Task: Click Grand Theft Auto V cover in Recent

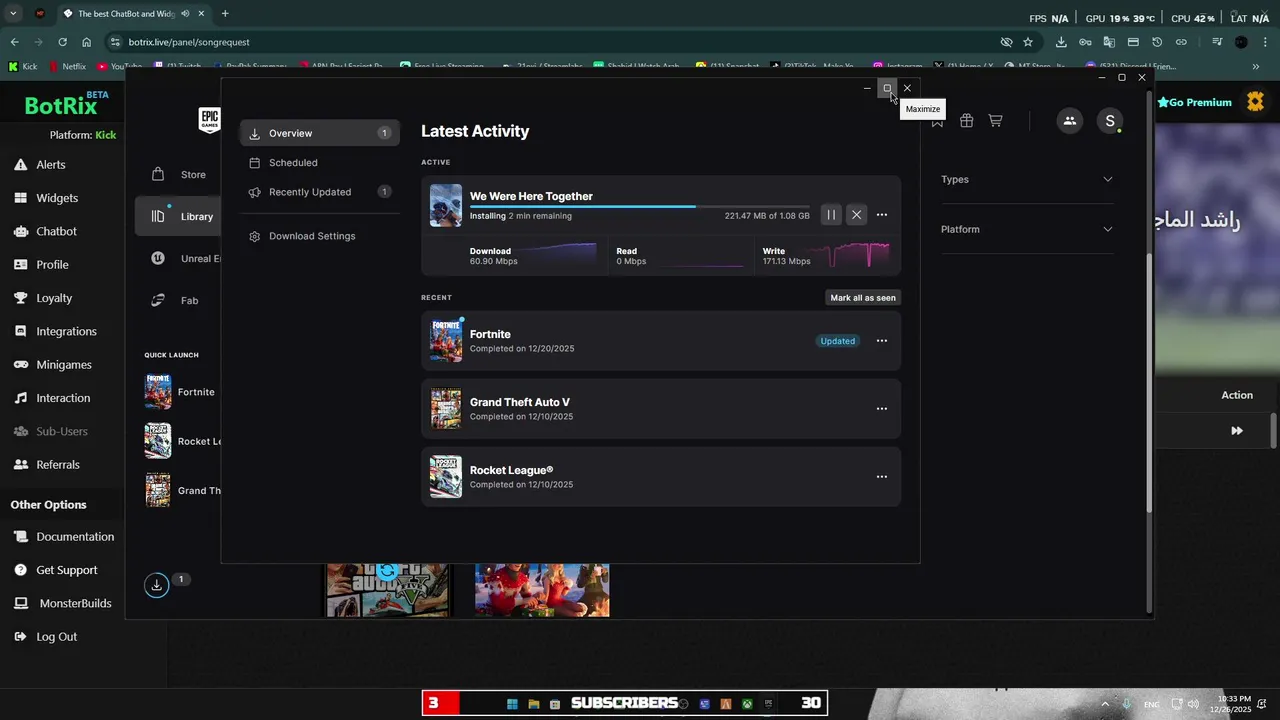Action: pos(446,409)
